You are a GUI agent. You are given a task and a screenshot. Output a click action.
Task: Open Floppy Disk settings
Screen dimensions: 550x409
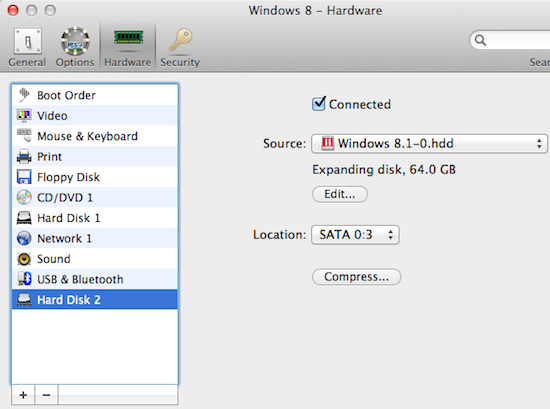pos(95,177)
